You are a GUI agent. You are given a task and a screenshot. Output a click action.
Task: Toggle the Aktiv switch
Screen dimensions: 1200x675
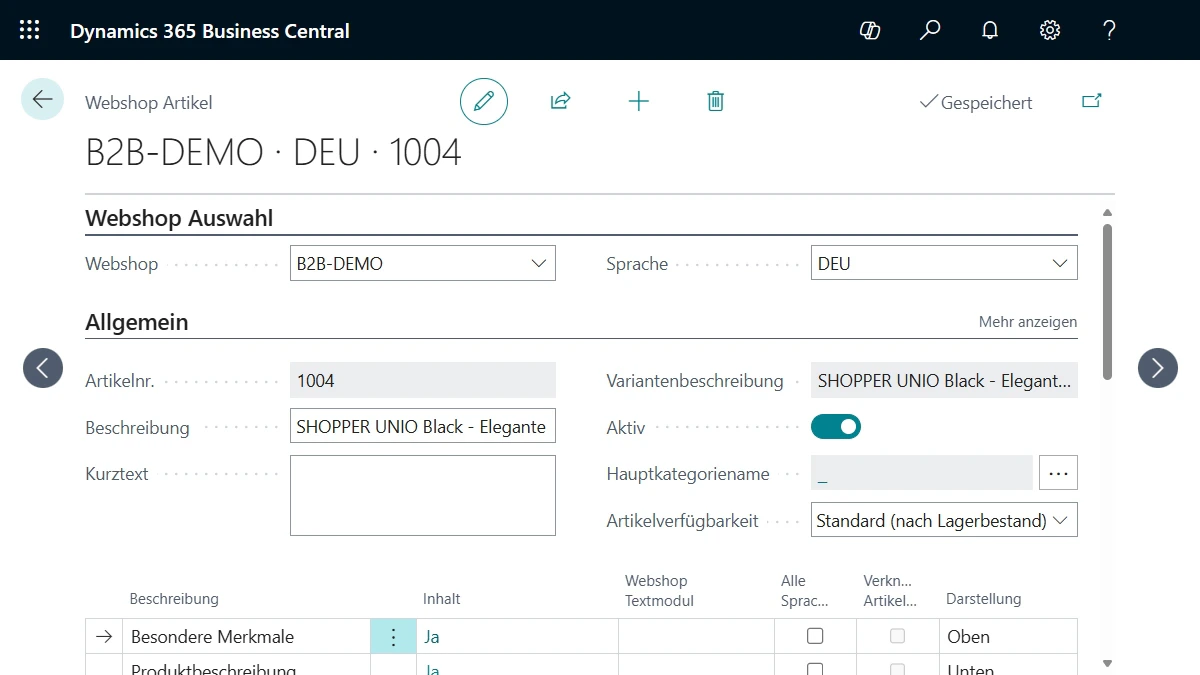coord(836,427)
